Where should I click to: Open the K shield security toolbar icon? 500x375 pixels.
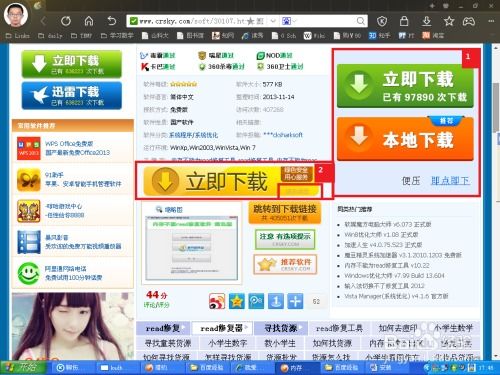coord(382,21)
